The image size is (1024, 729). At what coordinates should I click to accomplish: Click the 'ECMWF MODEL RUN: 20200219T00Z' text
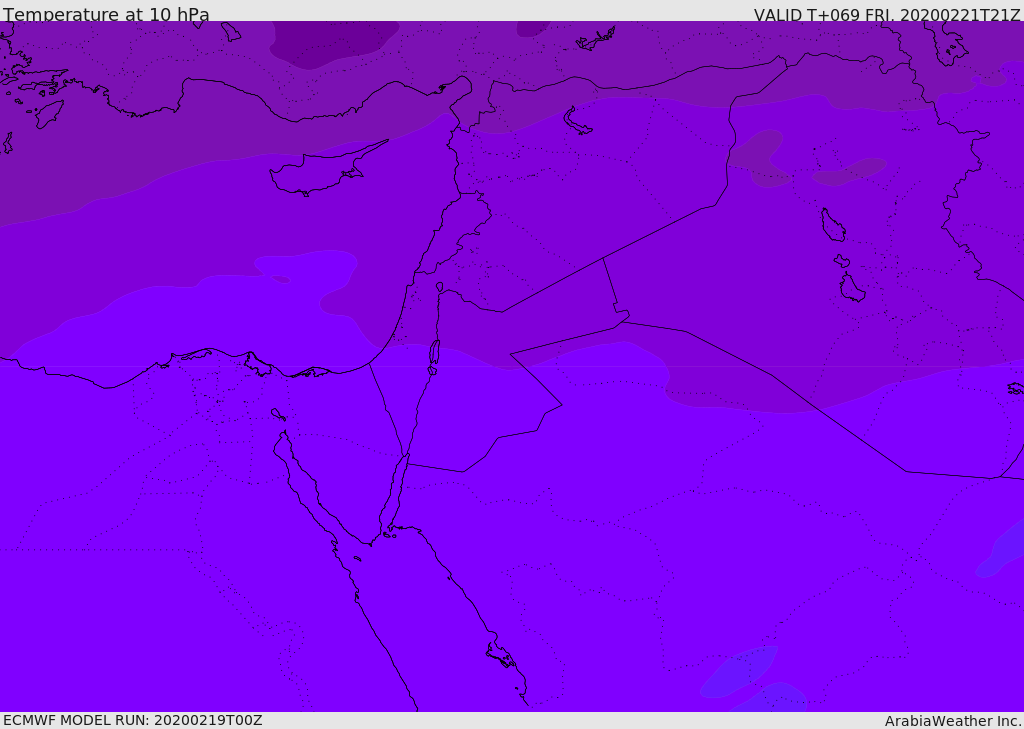[x=133, y=720]
